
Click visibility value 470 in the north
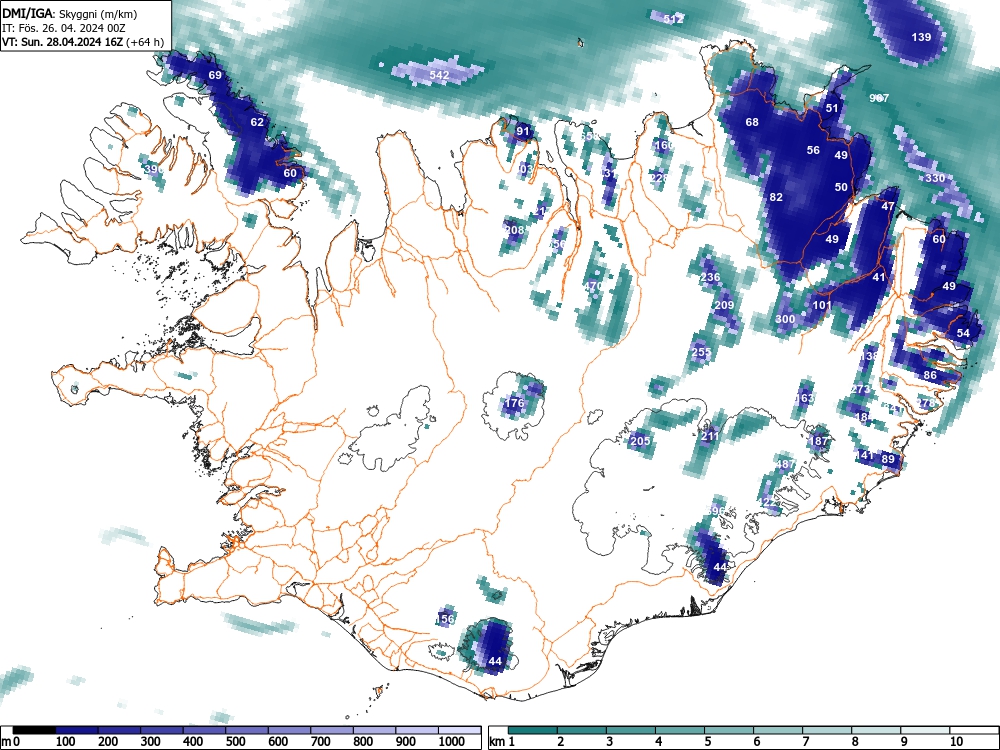pyautogui.click(x=593, y=286)
